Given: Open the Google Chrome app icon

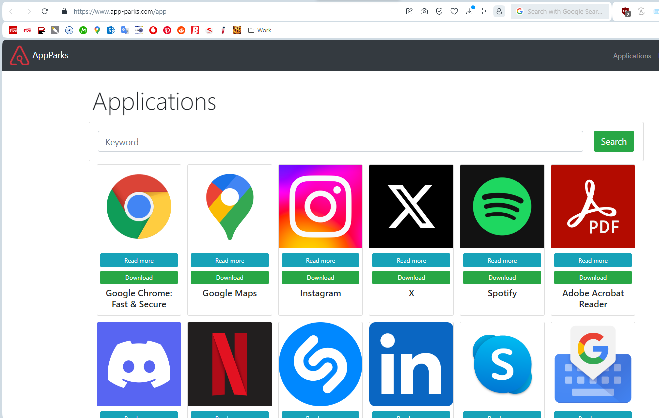Looking at the screenshot, I should (139, 206).
